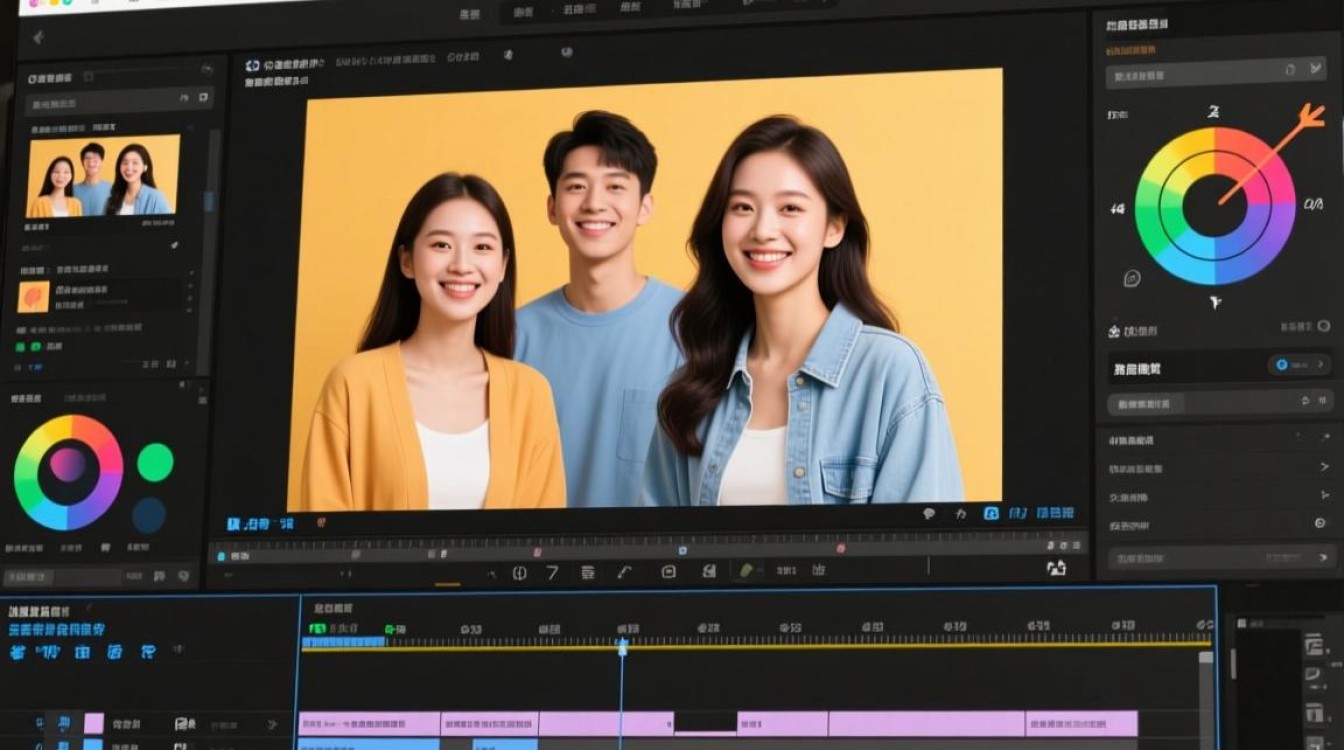The image size is (1344, 750).
Task: Click the blue square icon under preview
Action: (x=991, y=513)
